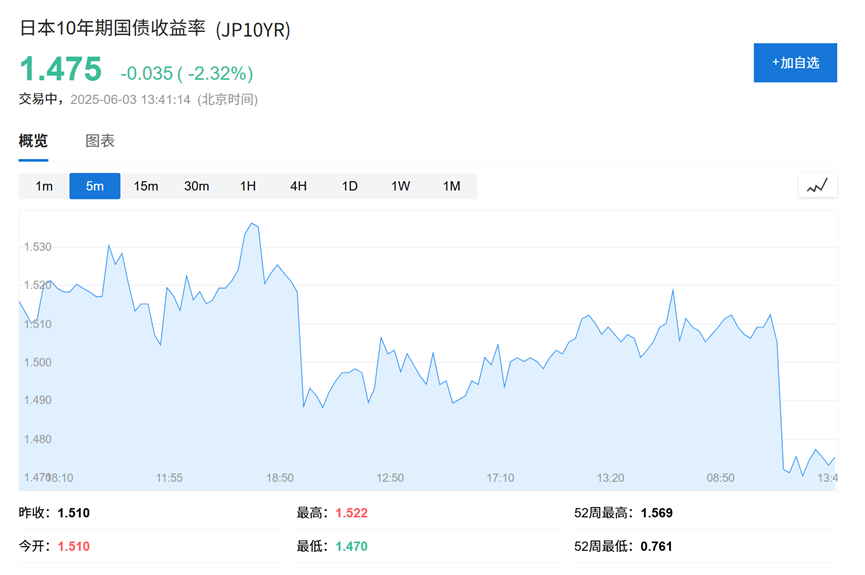Click the current yield value 1.475

click(61, 70)
